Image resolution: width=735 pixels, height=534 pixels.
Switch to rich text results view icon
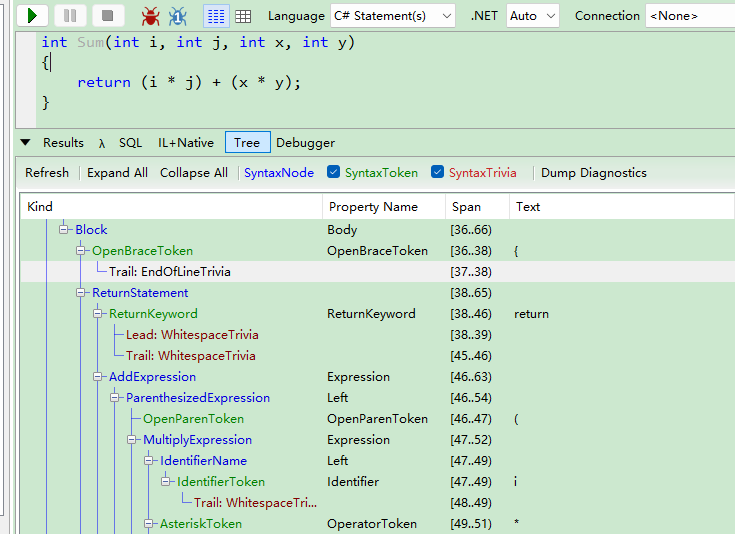[x=215, y=16]
